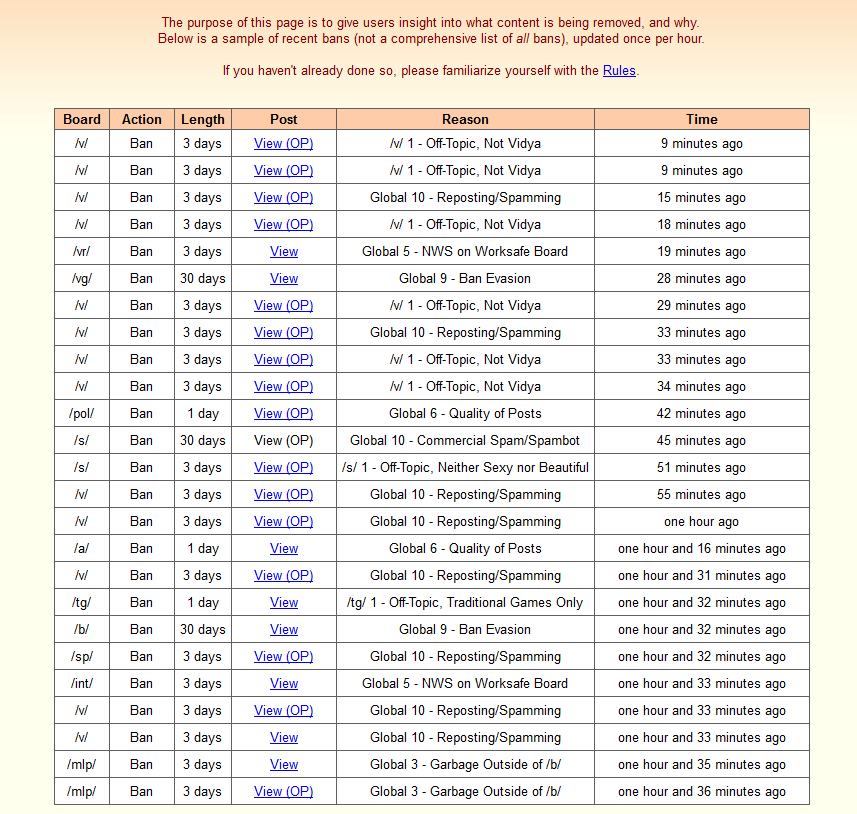Click View (OP) for /v/ ban 18 minutes ago
The image size is (857, 814).
point(283,225)
